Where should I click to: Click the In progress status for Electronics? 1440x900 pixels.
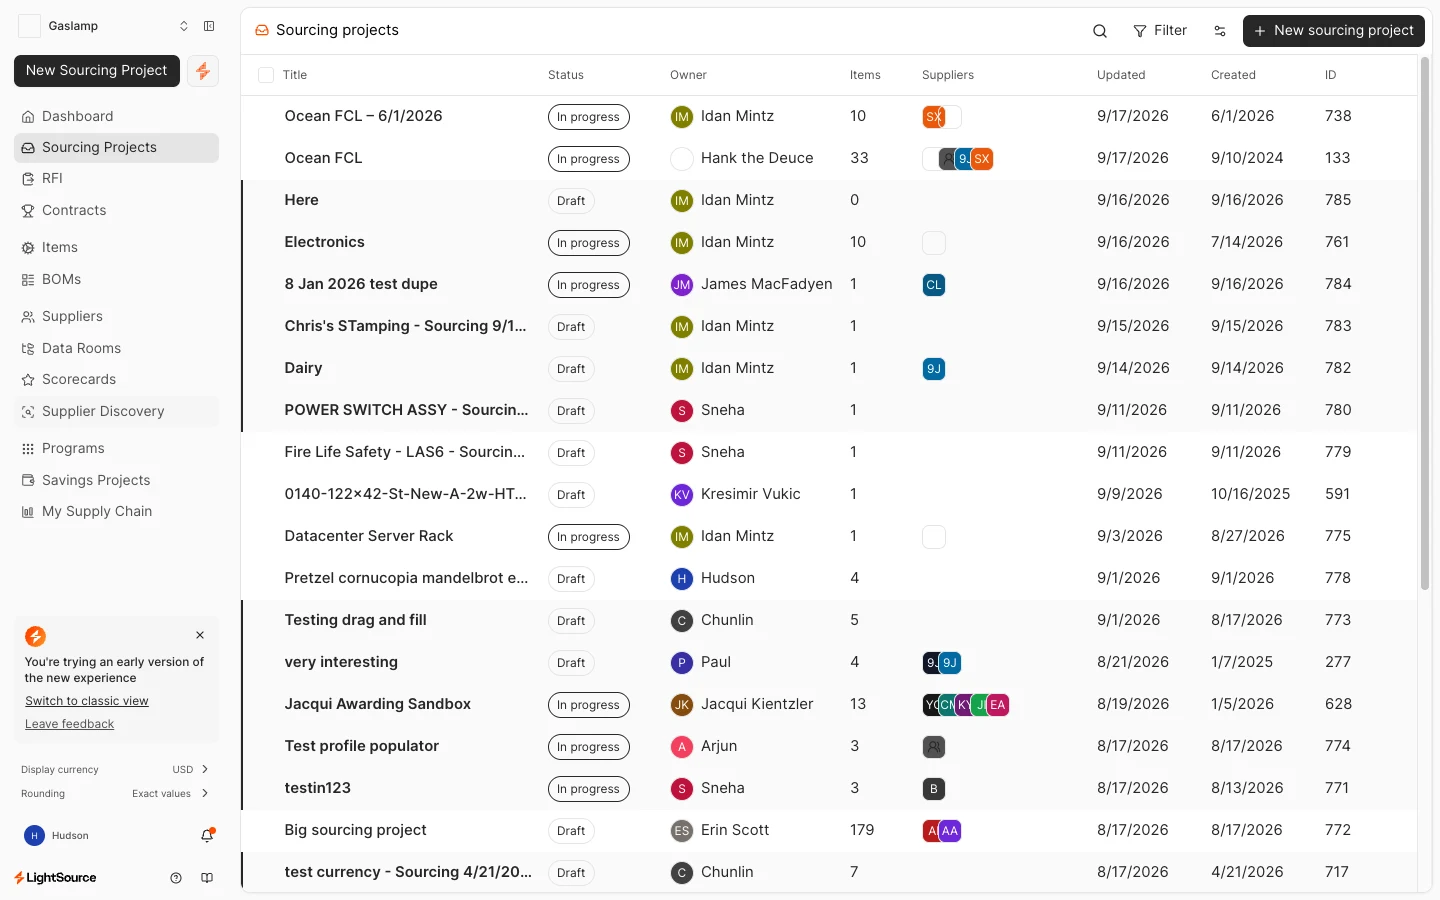click(x=589, y=243)
